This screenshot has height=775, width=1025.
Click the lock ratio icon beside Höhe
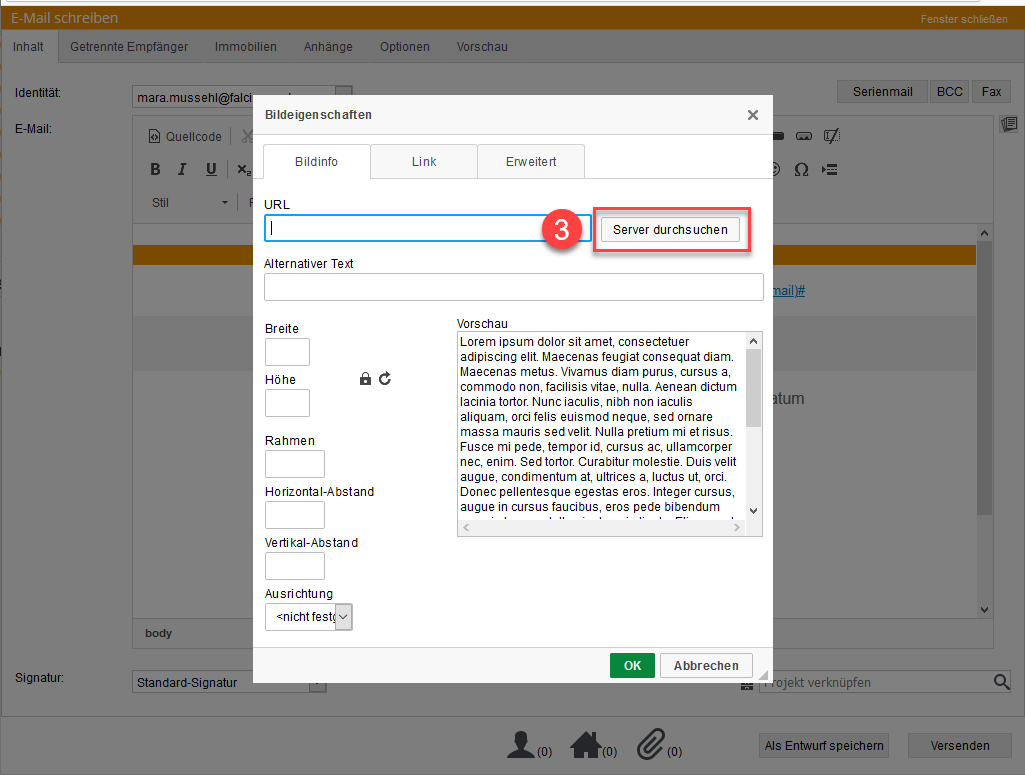click(x=365, y=379)
